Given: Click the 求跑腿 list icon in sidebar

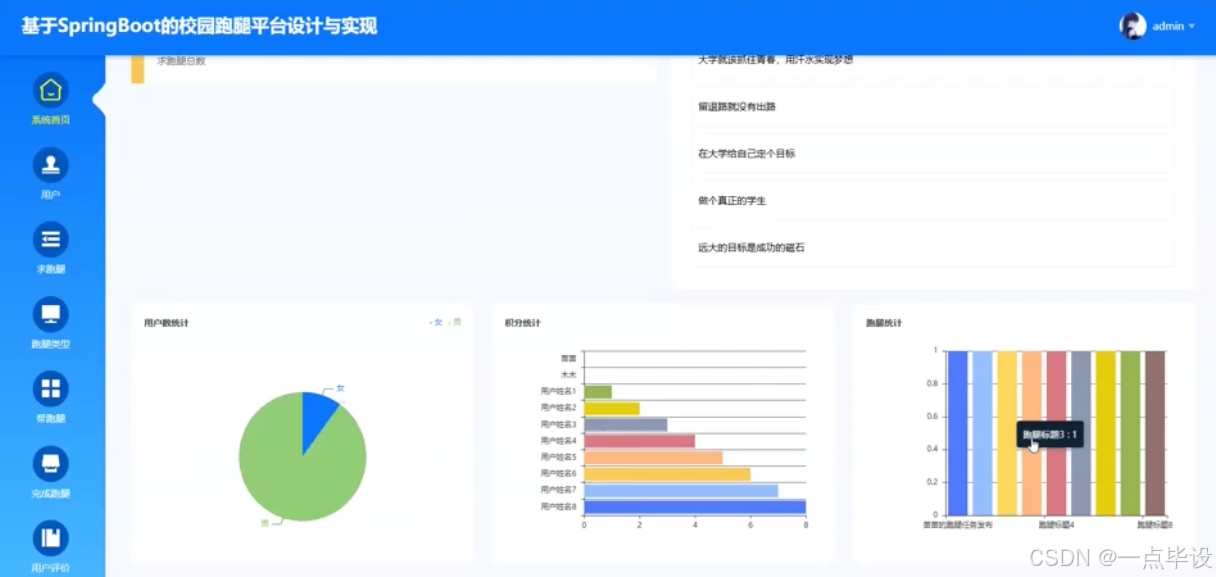Looking at the screenshot, I should coord(50,238).
